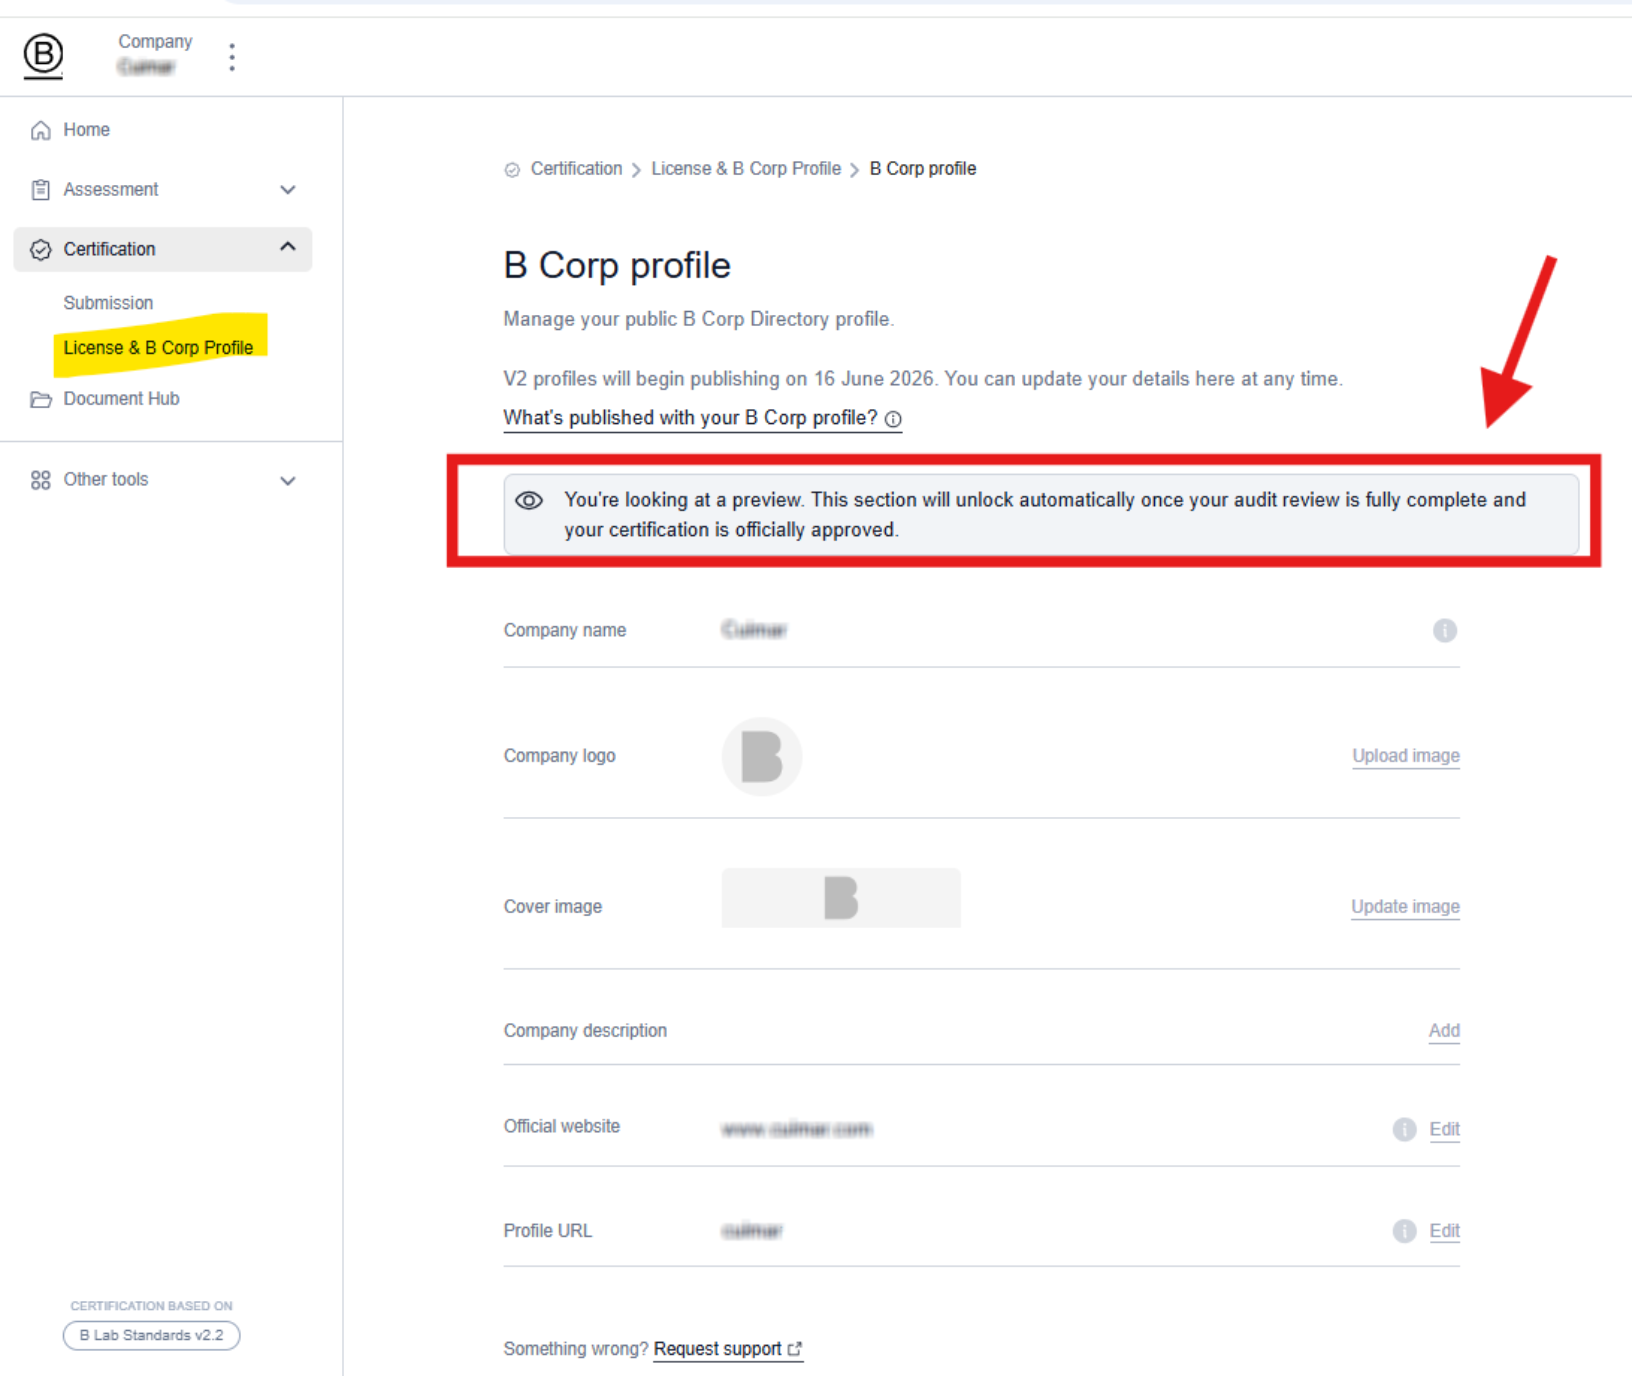
Task: Click the Request support link
Action: tap(718, 1349)
